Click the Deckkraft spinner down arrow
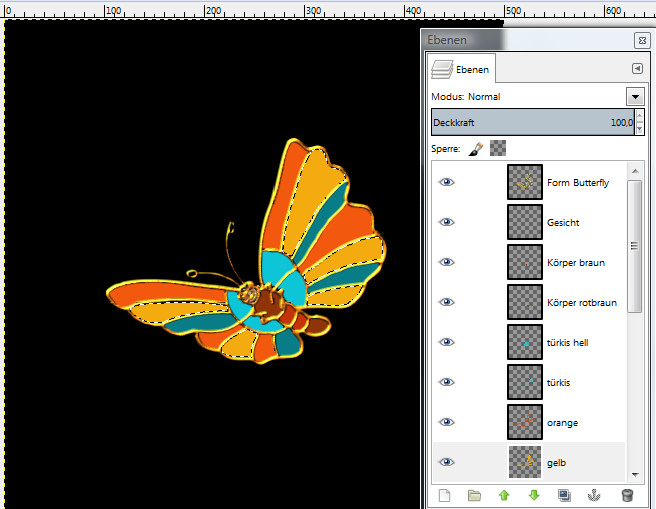 click(637, 127)
